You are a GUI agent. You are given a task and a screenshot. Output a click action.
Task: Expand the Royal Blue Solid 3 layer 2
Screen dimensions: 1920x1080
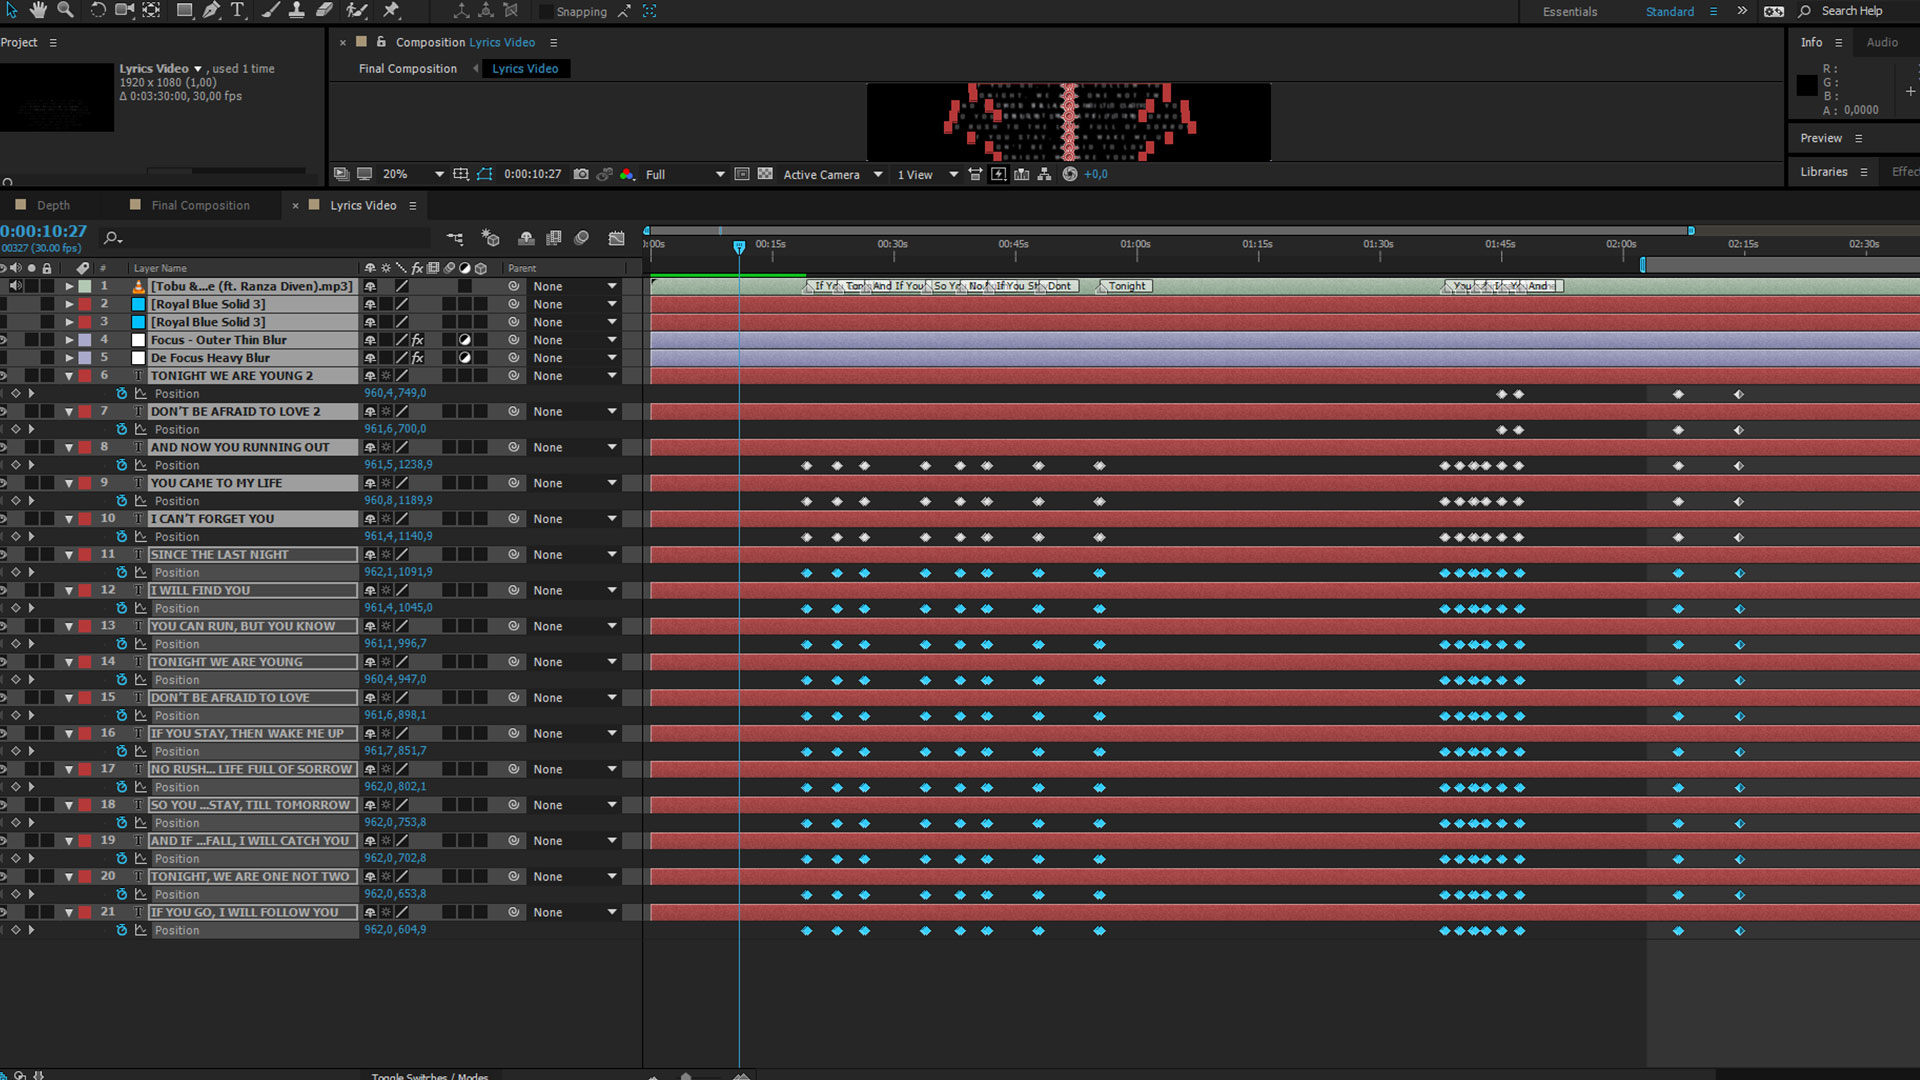[x=69, y=304]
